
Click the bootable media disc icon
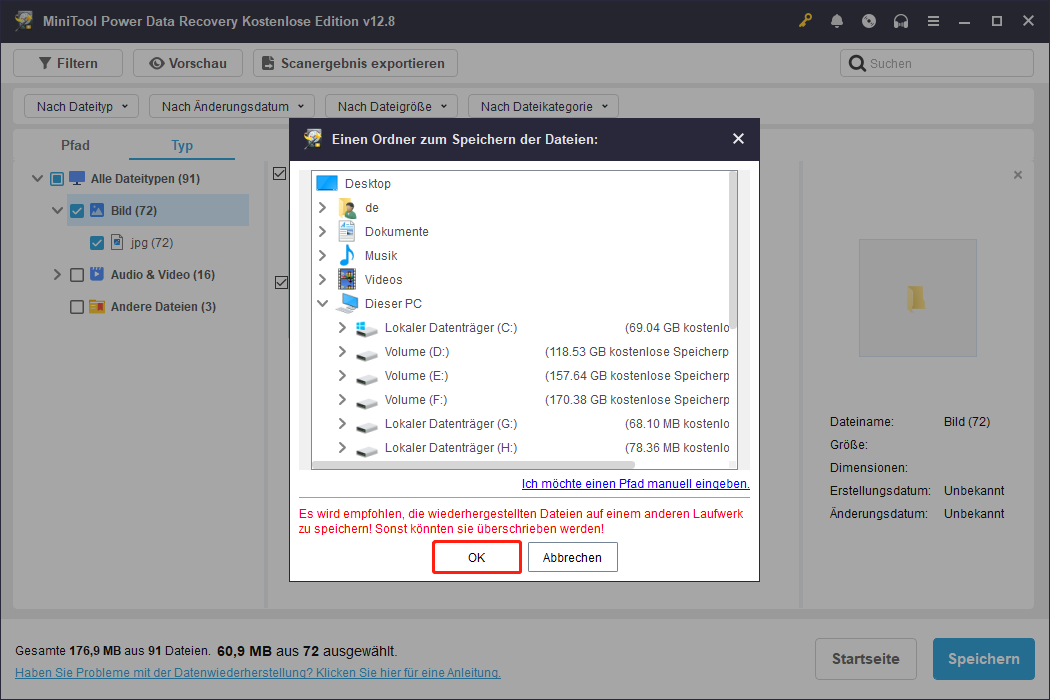click(869, 20)
